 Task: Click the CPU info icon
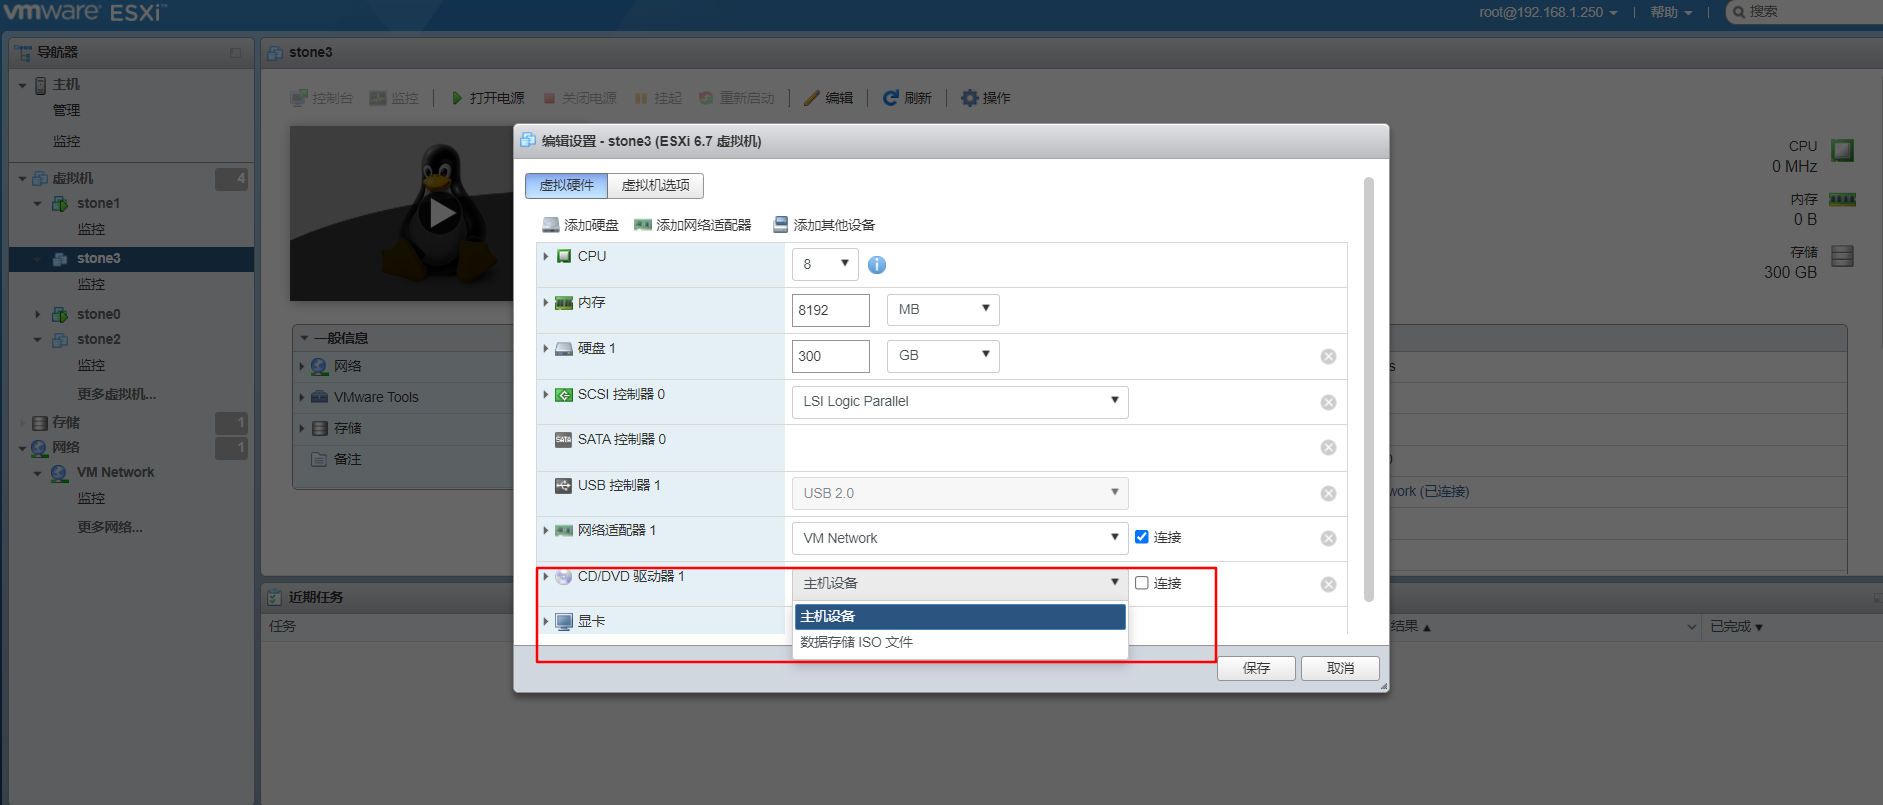coord(877,265)
